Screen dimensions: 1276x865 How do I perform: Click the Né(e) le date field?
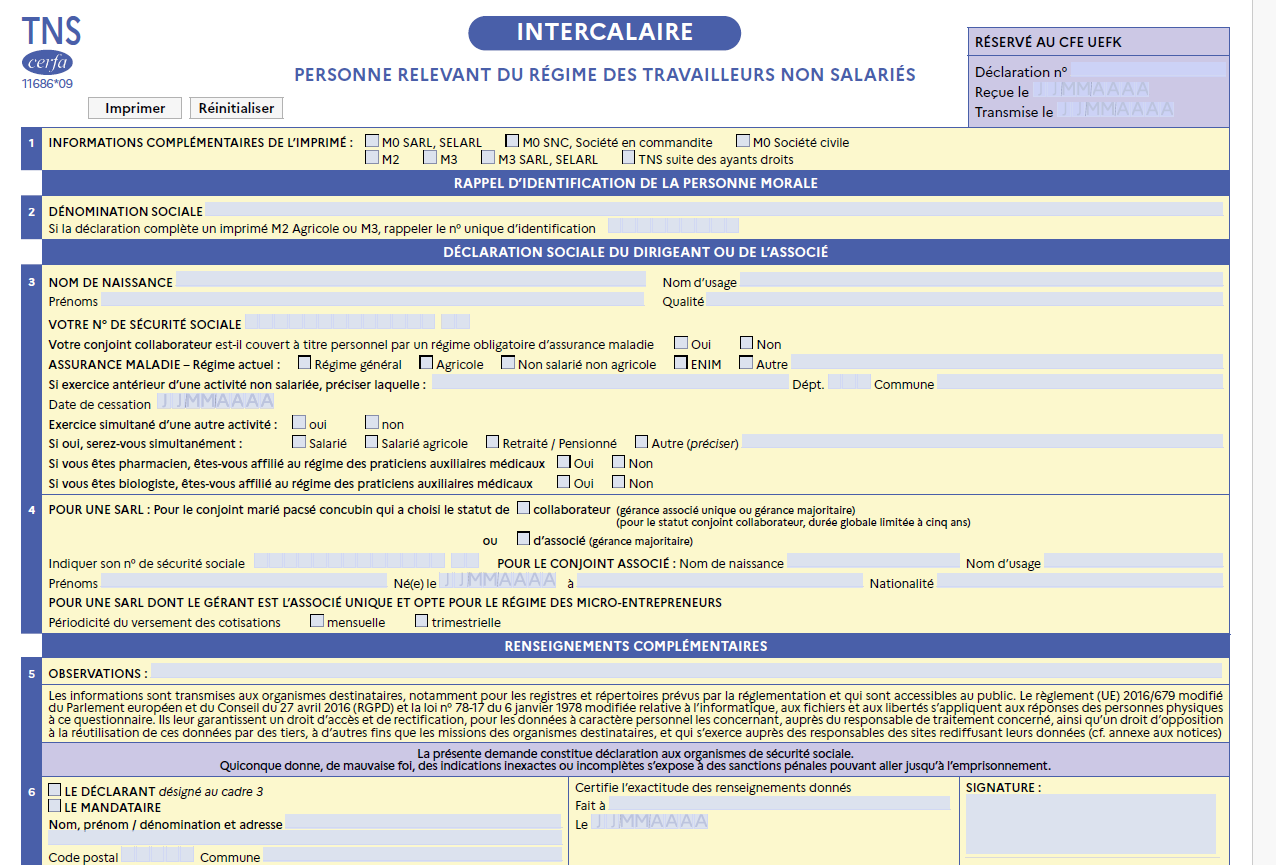click(x=497, y=581)
